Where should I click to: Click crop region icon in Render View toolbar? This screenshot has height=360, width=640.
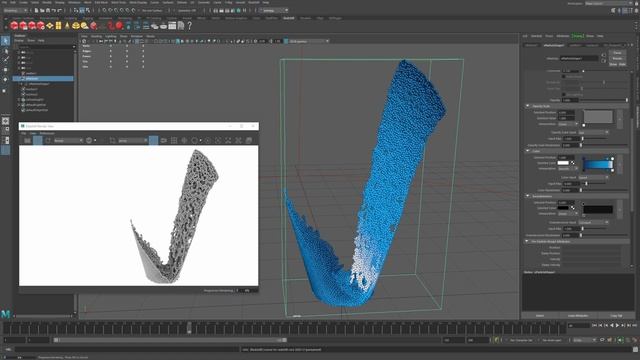click(112, 140)
